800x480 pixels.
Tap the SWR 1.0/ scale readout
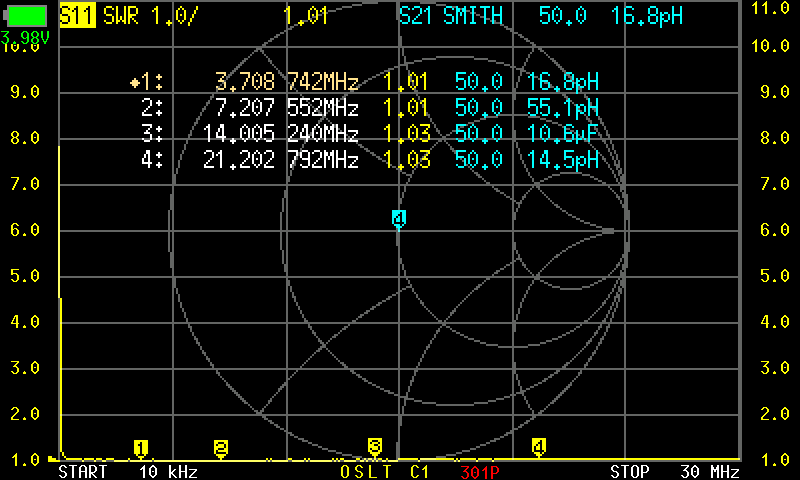click(151, 16)
